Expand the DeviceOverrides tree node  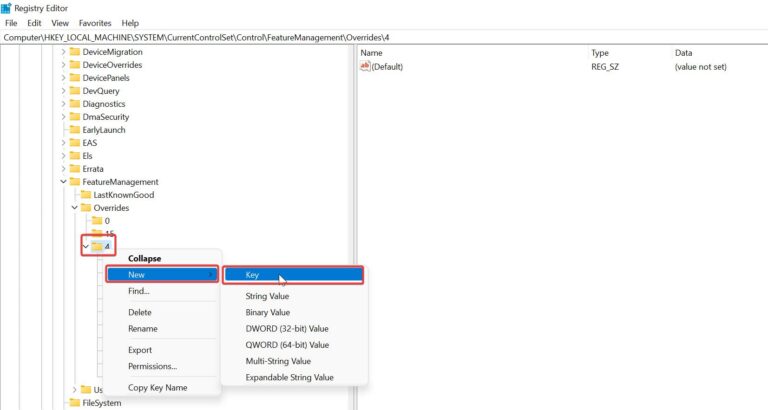click(x=63, y=65)
